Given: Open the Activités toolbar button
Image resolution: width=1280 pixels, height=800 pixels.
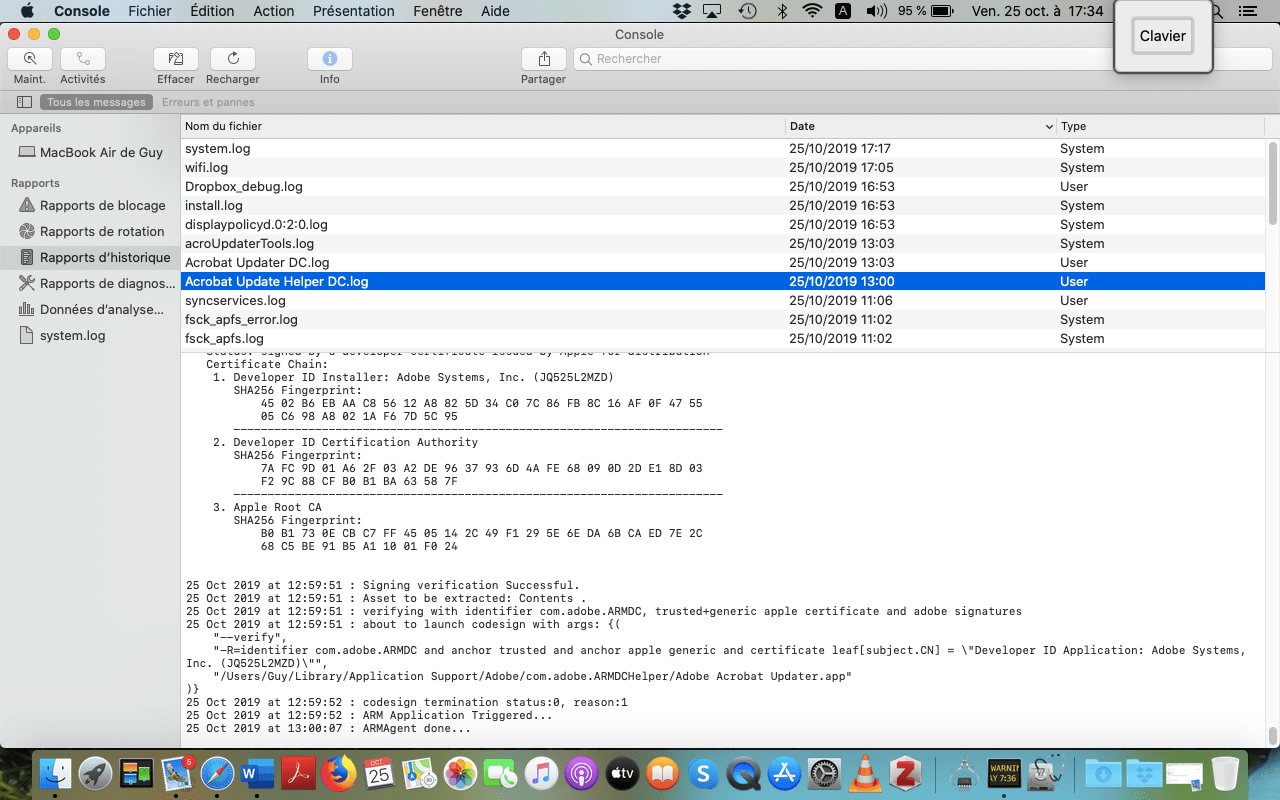Looking at the screenshot, I should 83,59.
